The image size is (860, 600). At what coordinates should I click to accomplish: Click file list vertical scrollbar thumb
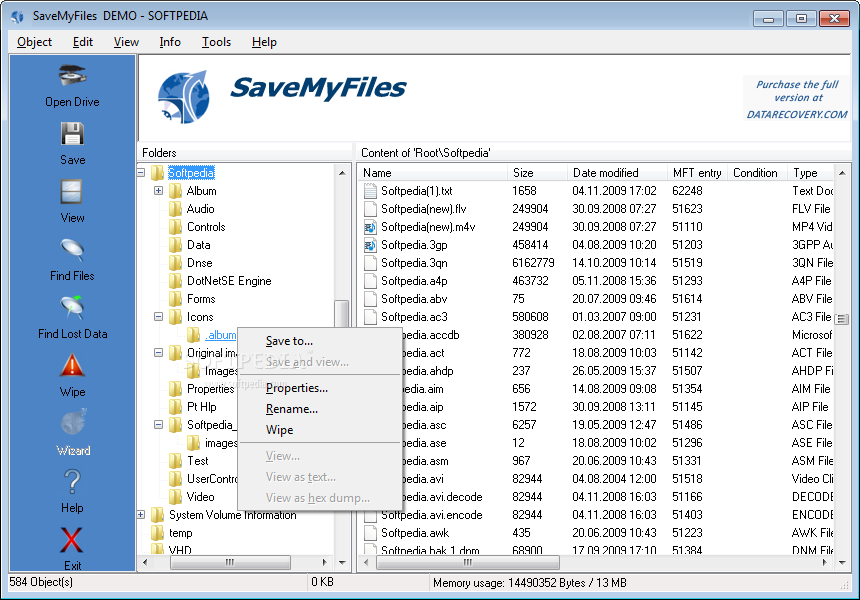pyautogui.click(x=842, y=319)
